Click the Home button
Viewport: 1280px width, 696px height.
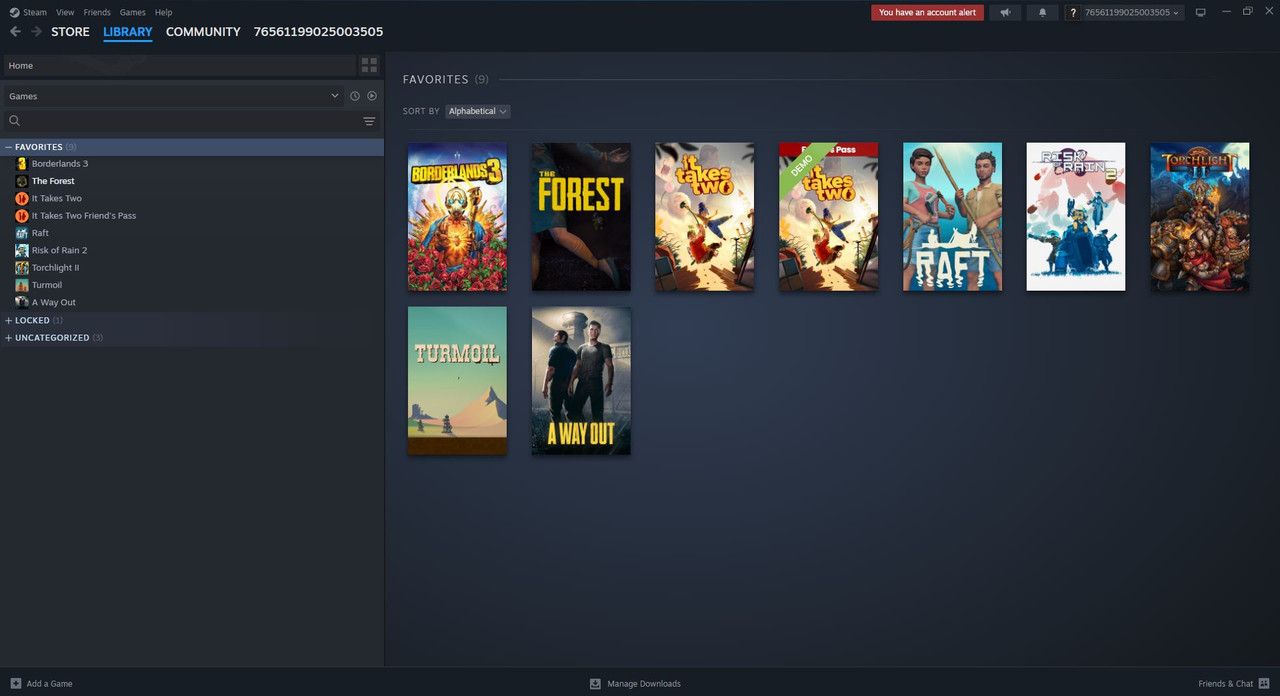click(179, 65)
